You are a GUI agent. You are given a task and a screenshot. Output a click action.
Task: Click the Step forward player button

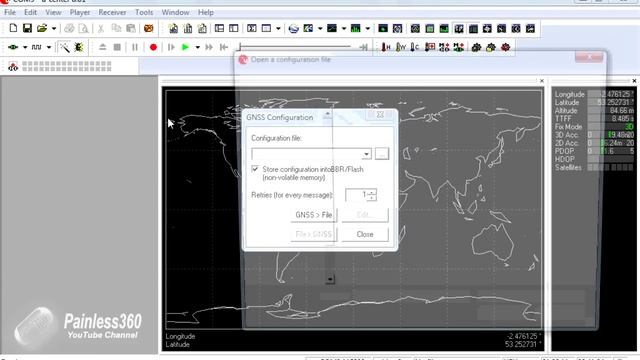(171, 47)
